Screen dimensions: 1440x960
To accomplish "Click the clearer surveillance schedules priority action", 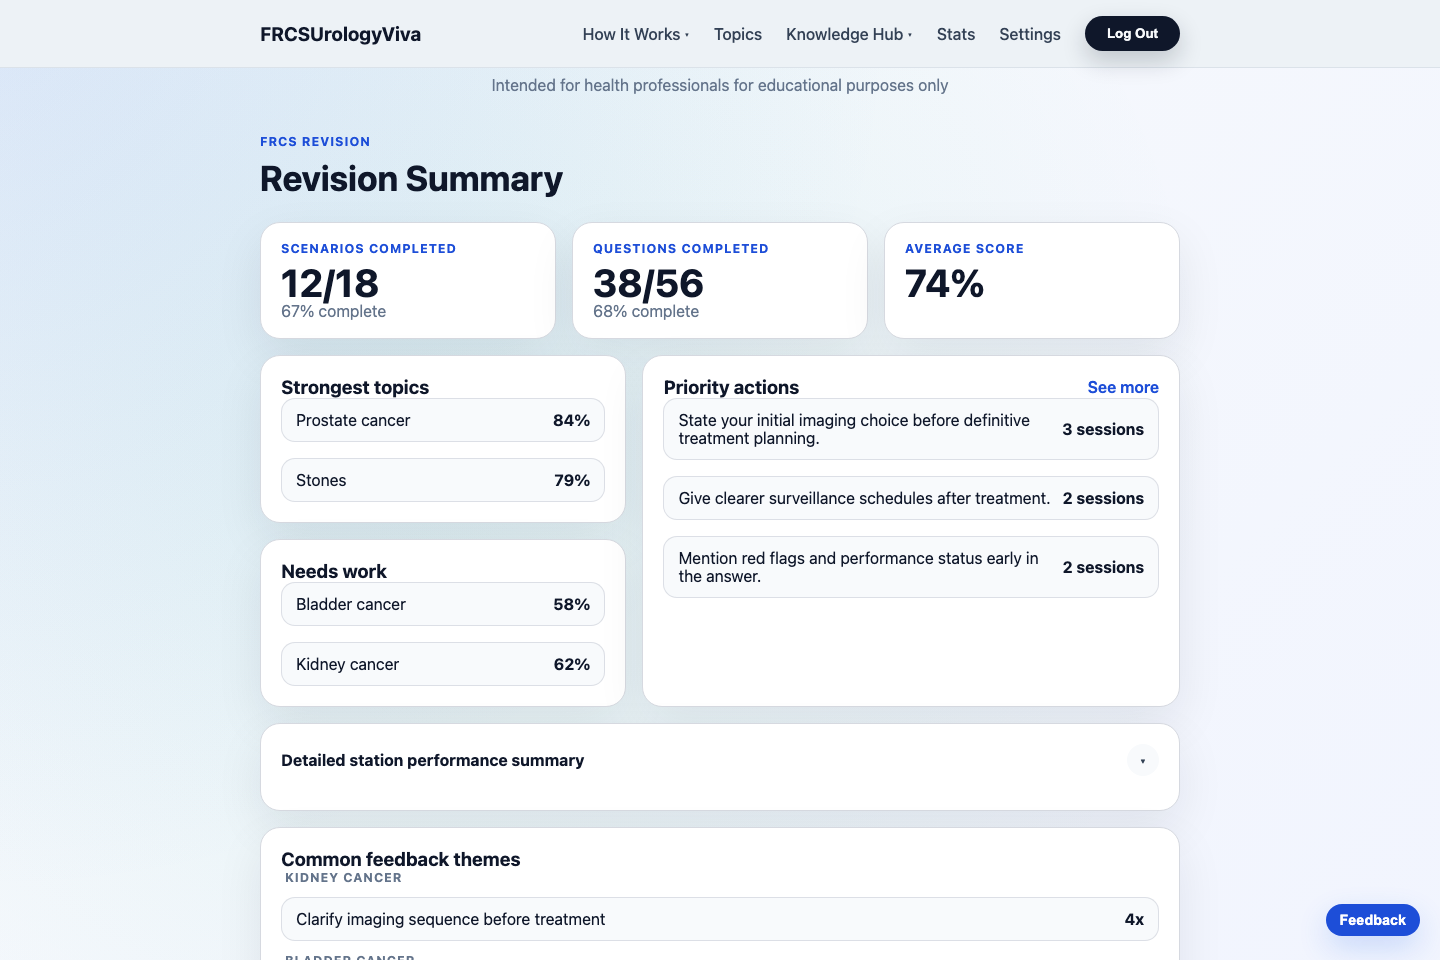I will (911, 498).
